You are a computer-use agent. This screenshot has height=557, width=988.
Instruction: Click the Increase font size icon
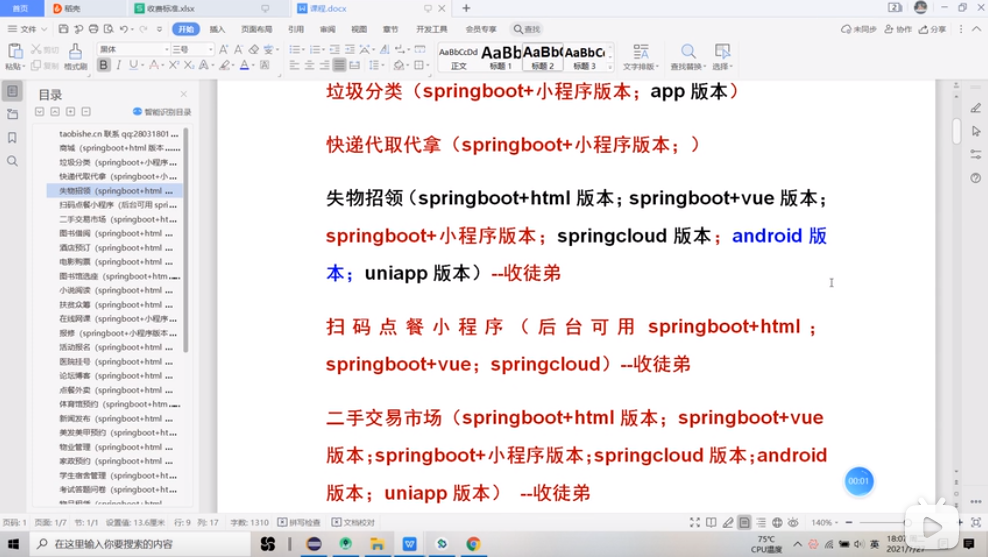pyautogui.click(x=223, y=49)
